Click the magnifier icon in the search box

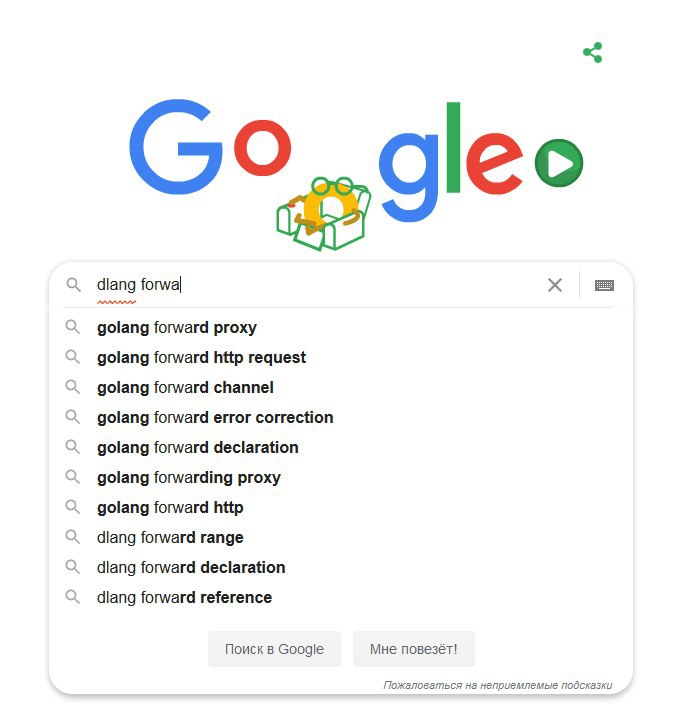pos(73,285)
